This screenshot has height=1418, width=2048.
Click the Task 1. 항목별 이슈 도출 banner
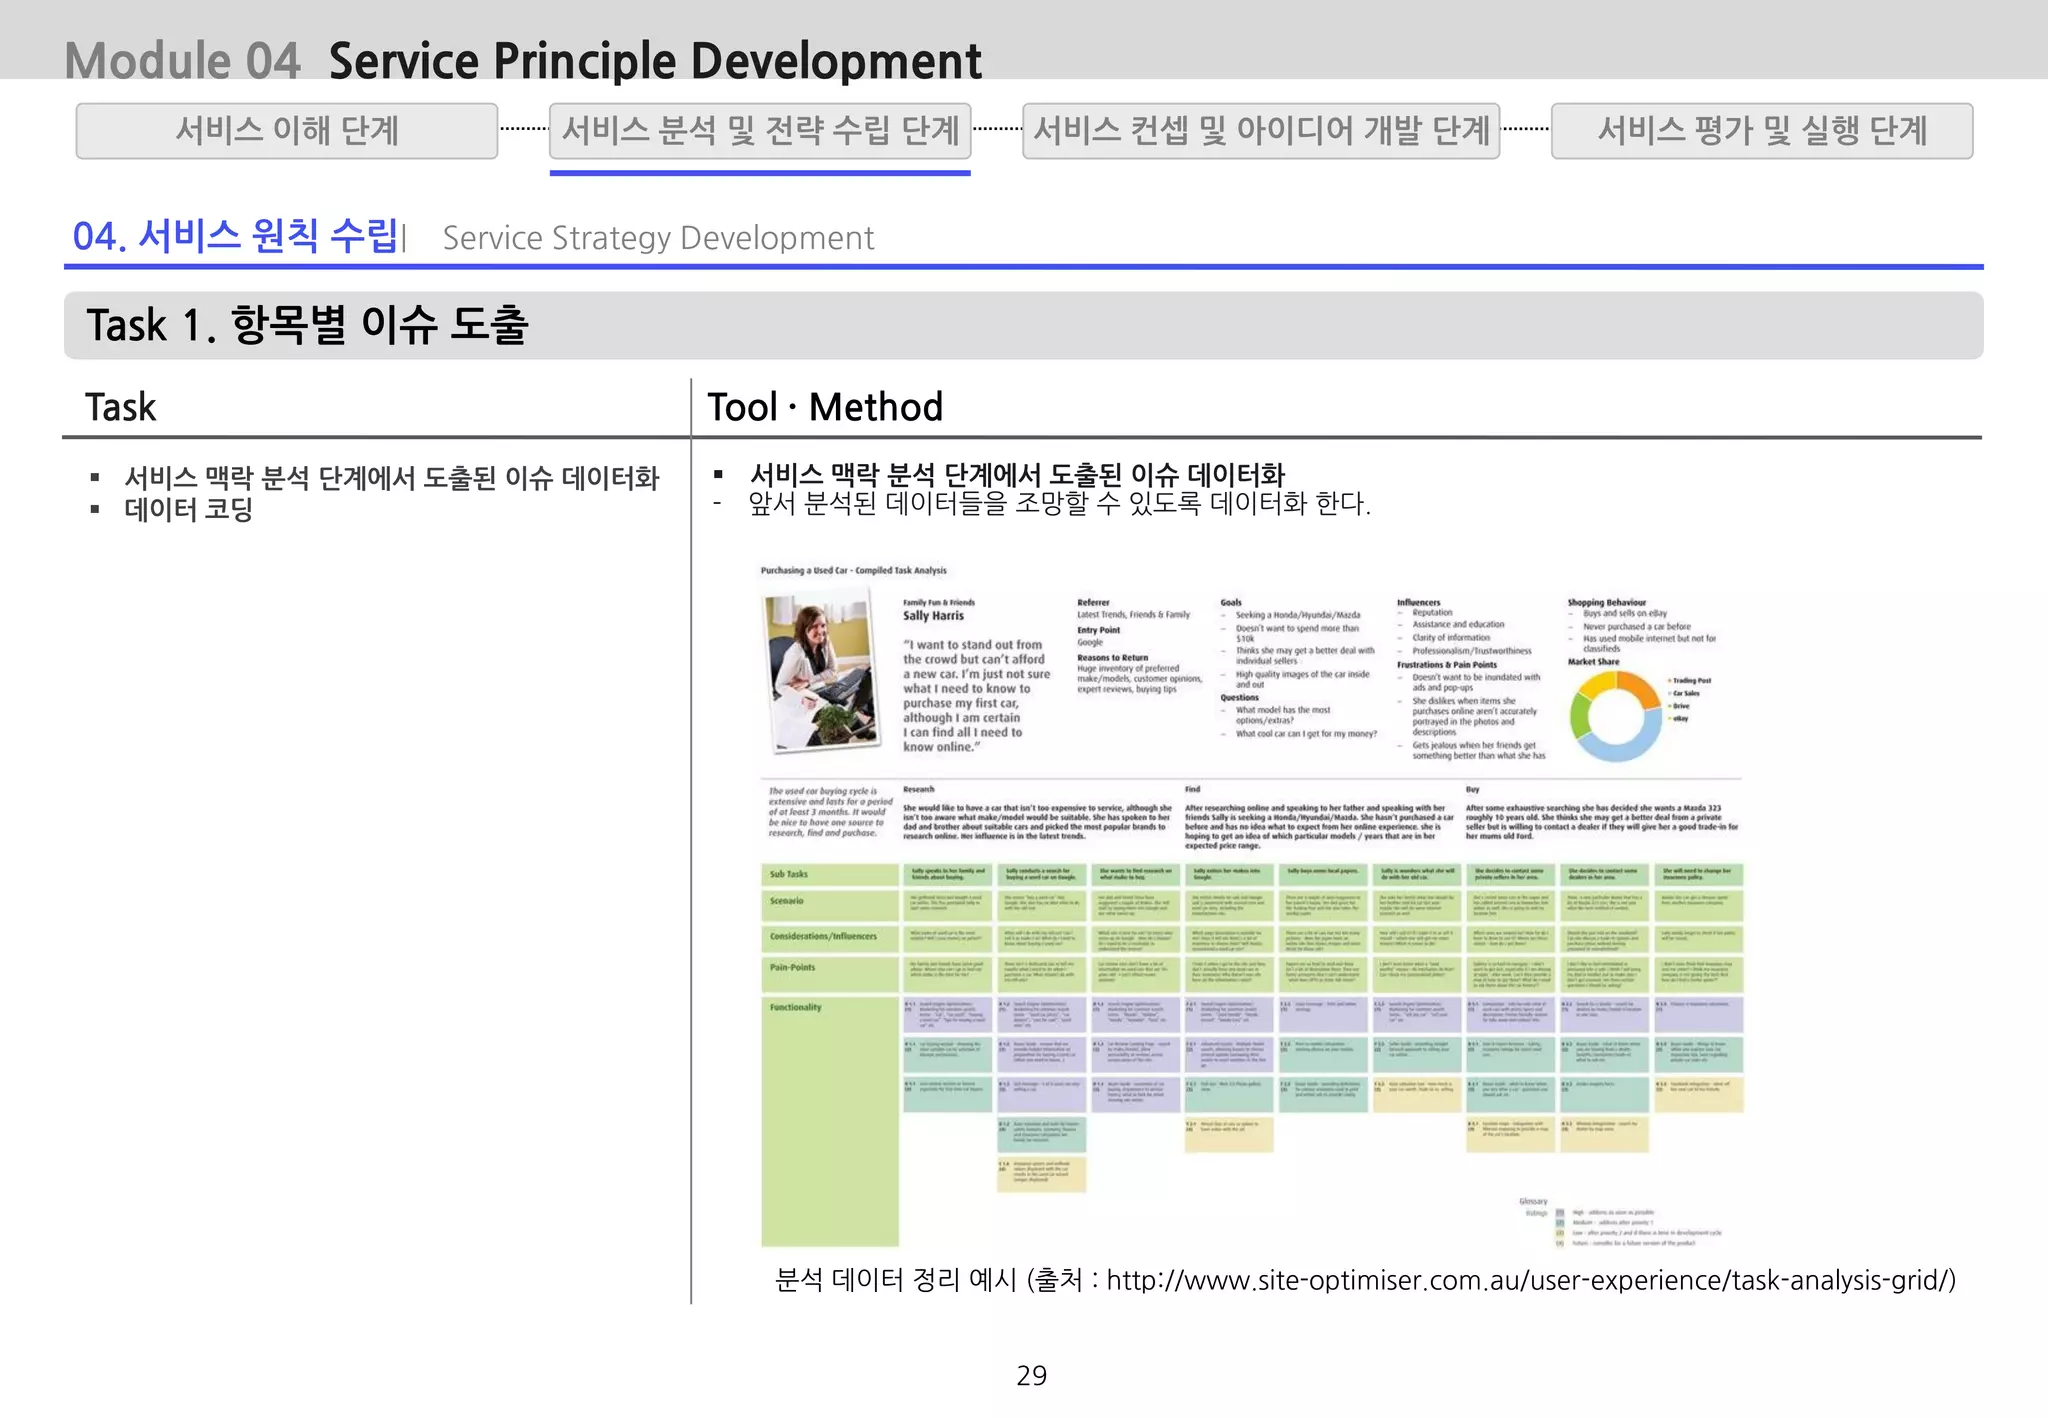(1023, 325)
